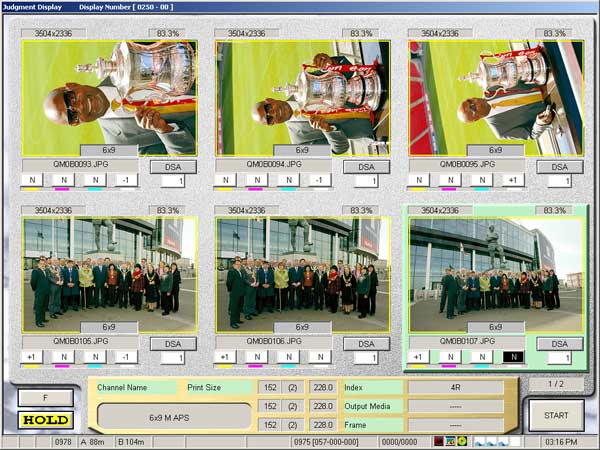Click the F button above HOLD
The height and width of the screenshot is (450, 600).
coord(46,398)
